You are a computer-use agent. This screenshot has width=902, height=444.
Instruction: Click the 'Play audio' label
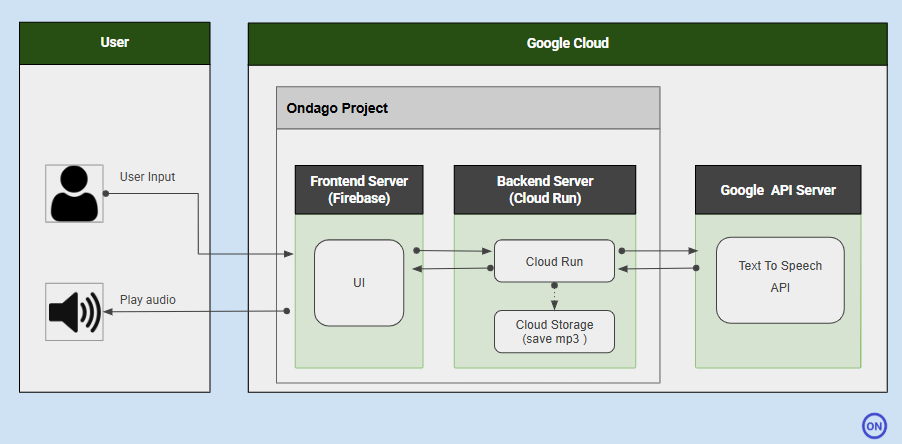pyautogui.click(x=148, y=300)
